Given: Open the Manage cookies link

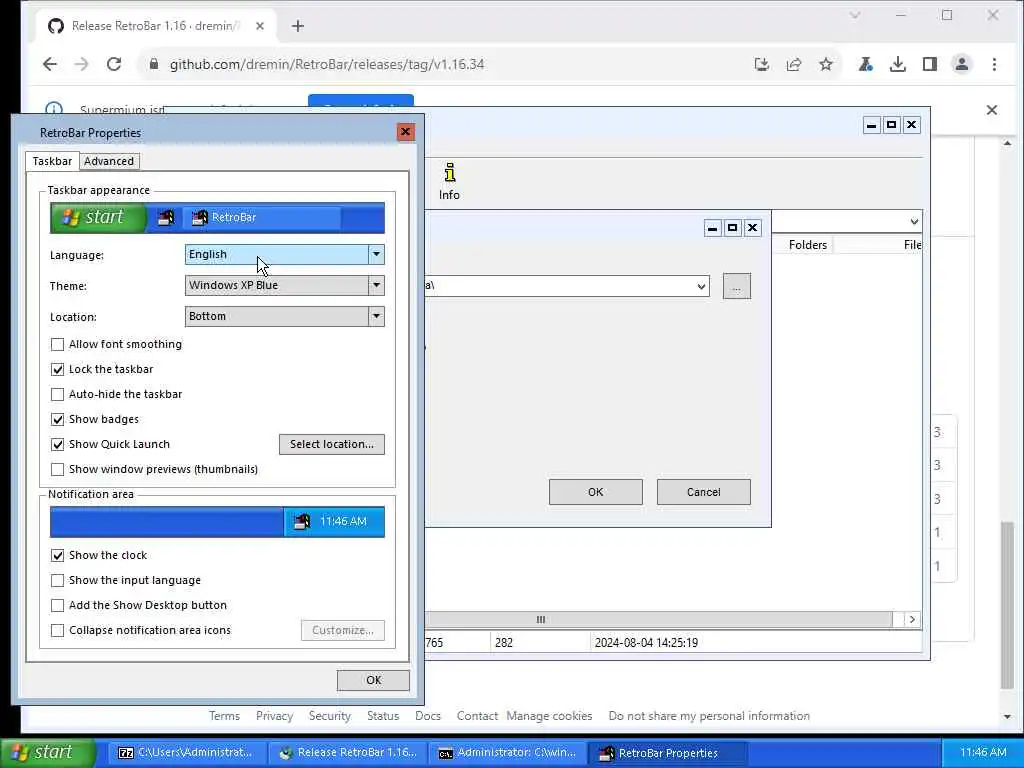Looking at the screenshot, I should (549, 716).
